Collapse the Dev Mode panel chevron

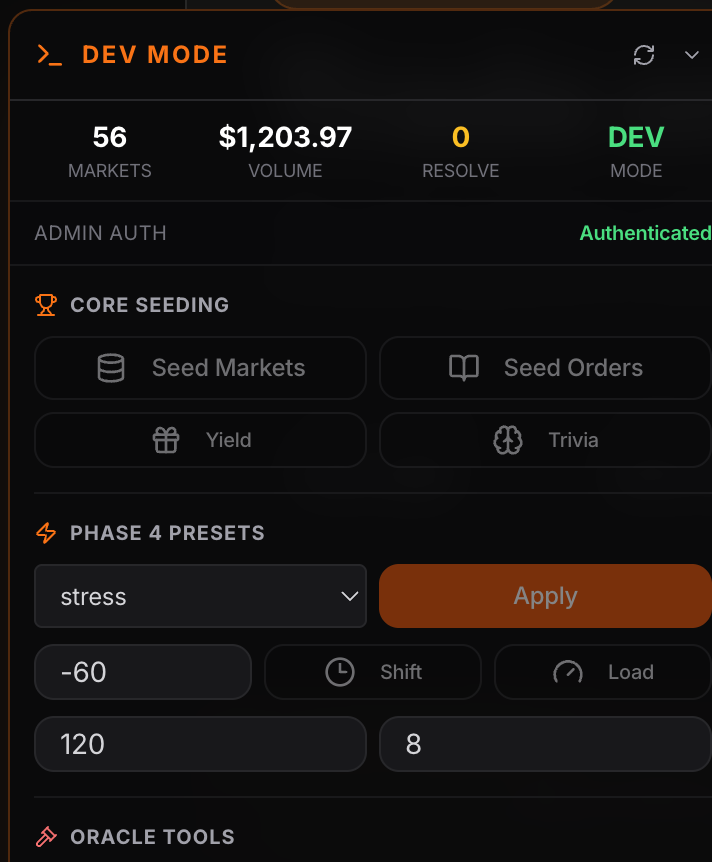691,55
